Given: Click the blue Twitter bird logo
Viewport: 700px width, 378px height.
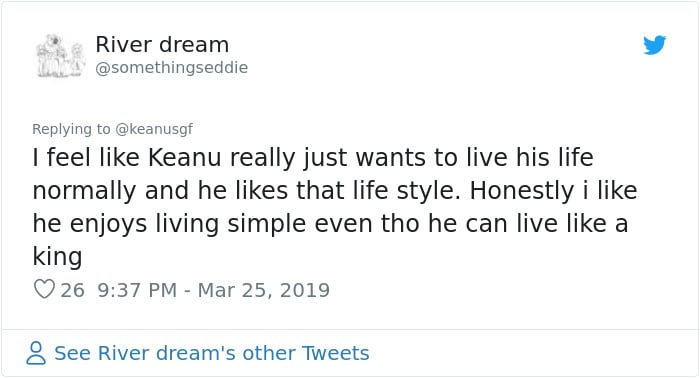Looking at the screenshot, I should point(654,45).
